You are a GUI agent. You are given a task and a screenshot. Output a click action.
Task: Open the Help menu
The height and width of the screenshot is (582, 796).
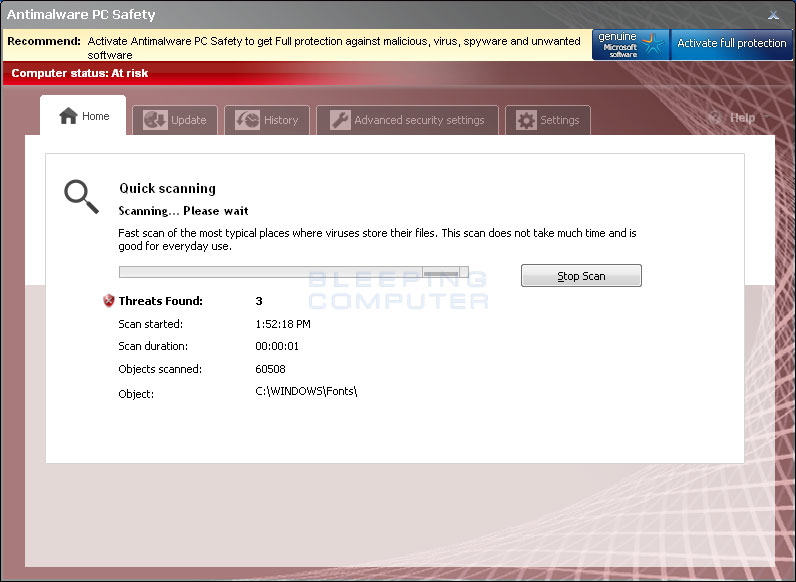pyautogui.click(x=742, y=118)
